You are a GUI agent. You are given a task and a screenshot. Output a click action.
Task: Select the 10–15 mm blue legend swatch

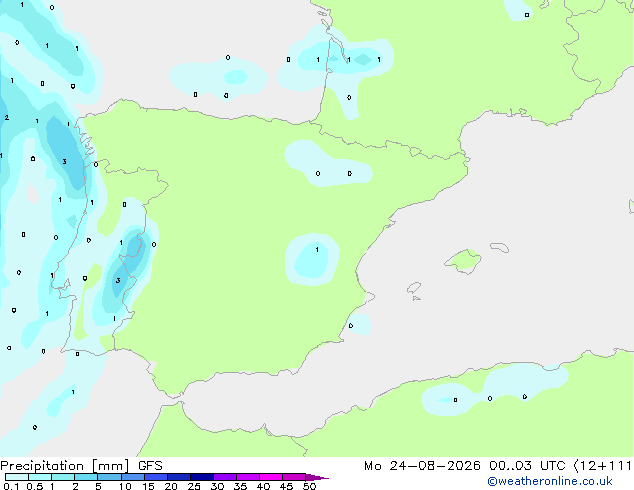(x=132, y=477)
